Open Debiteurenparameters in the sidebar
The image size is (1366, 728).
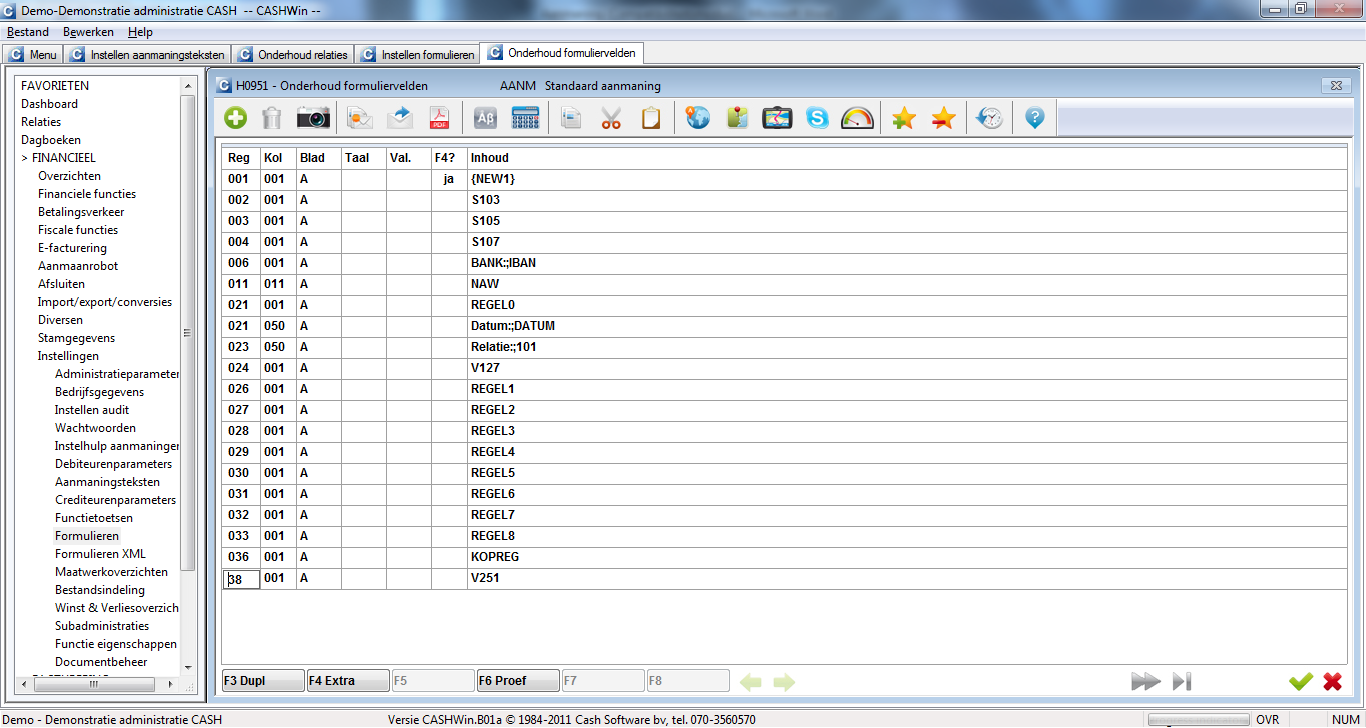[x=113, y=464]
